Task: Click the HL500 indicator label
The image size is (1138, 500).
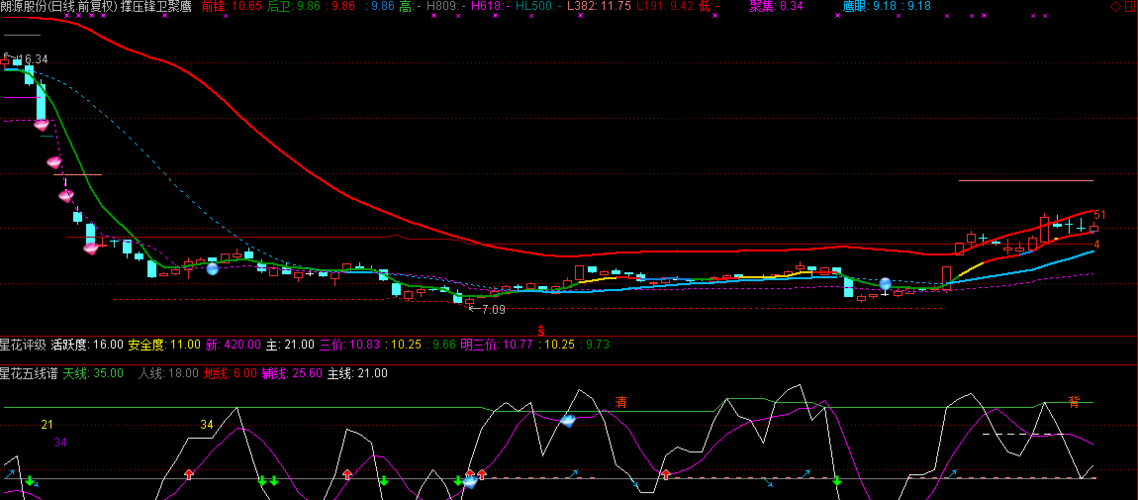Action: coord(539,7)
